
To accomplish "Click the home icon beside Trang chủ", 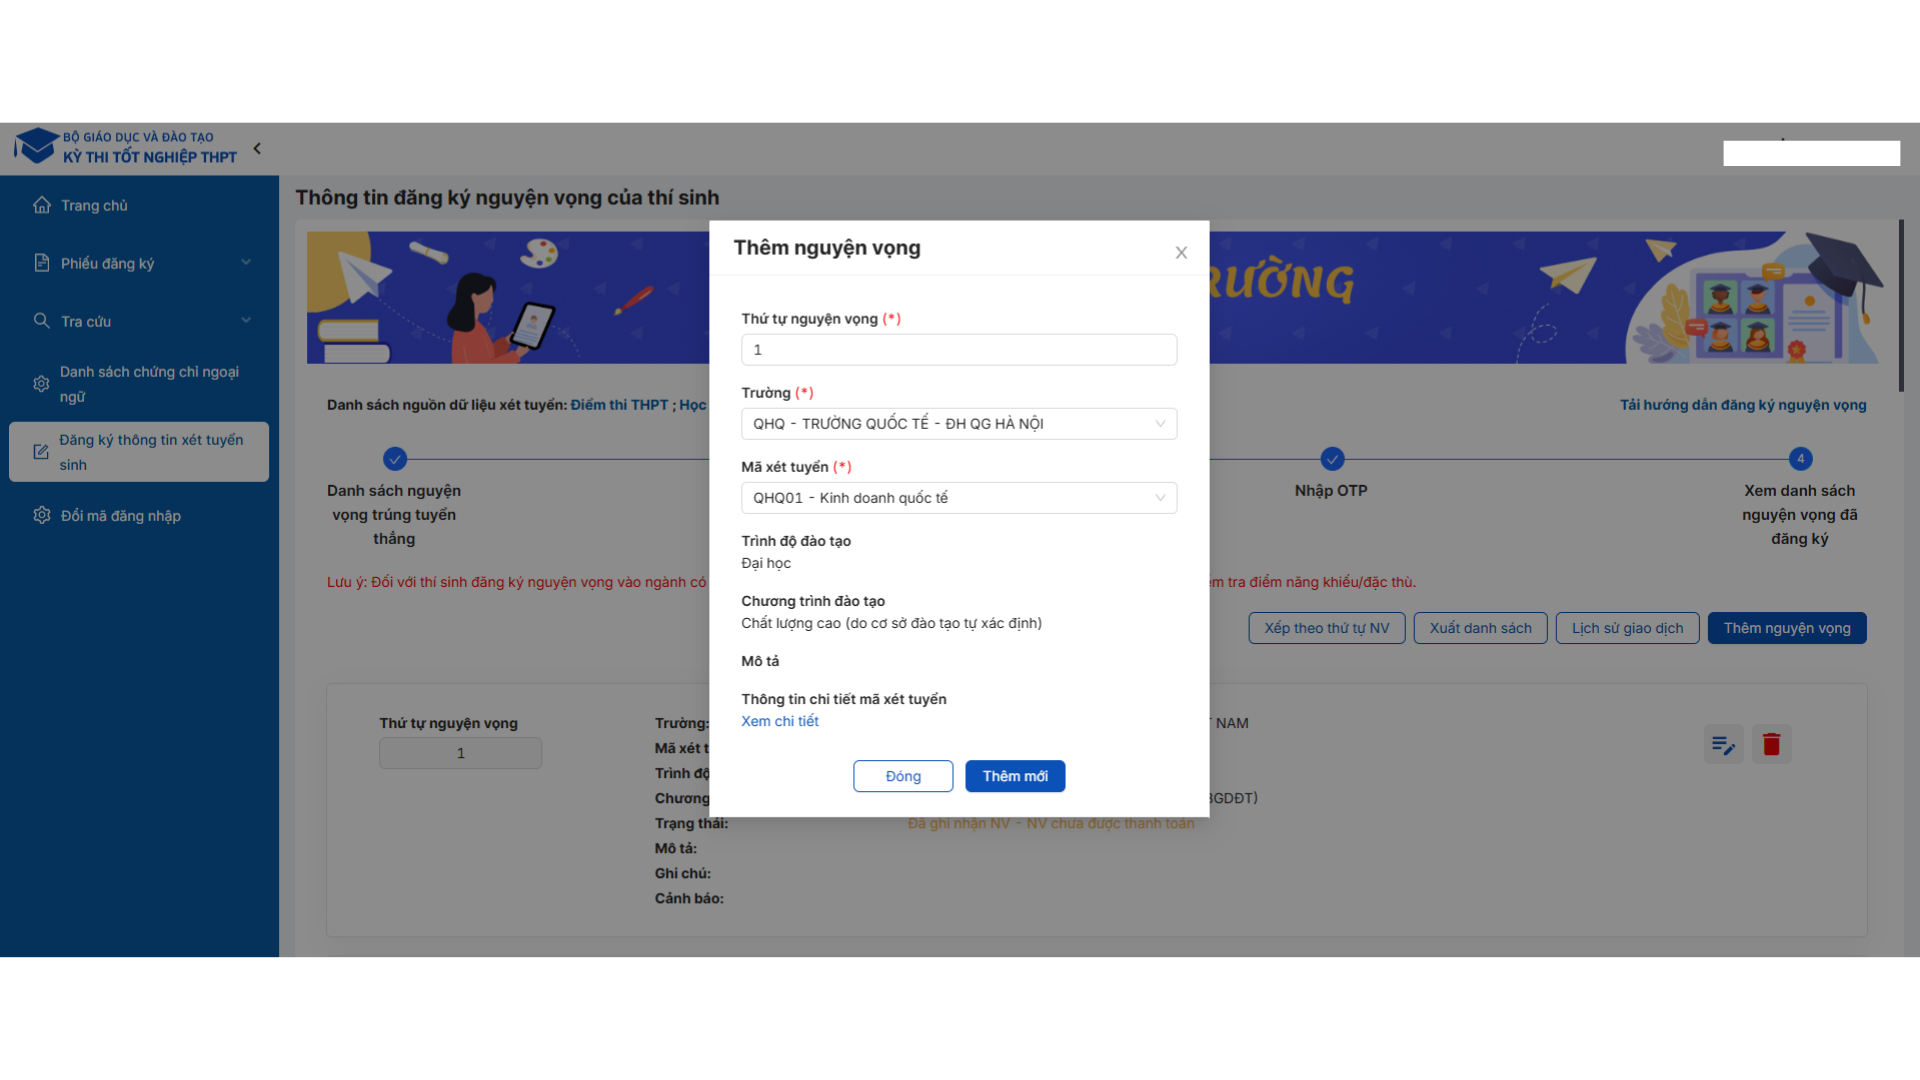I will coord(42,205).
